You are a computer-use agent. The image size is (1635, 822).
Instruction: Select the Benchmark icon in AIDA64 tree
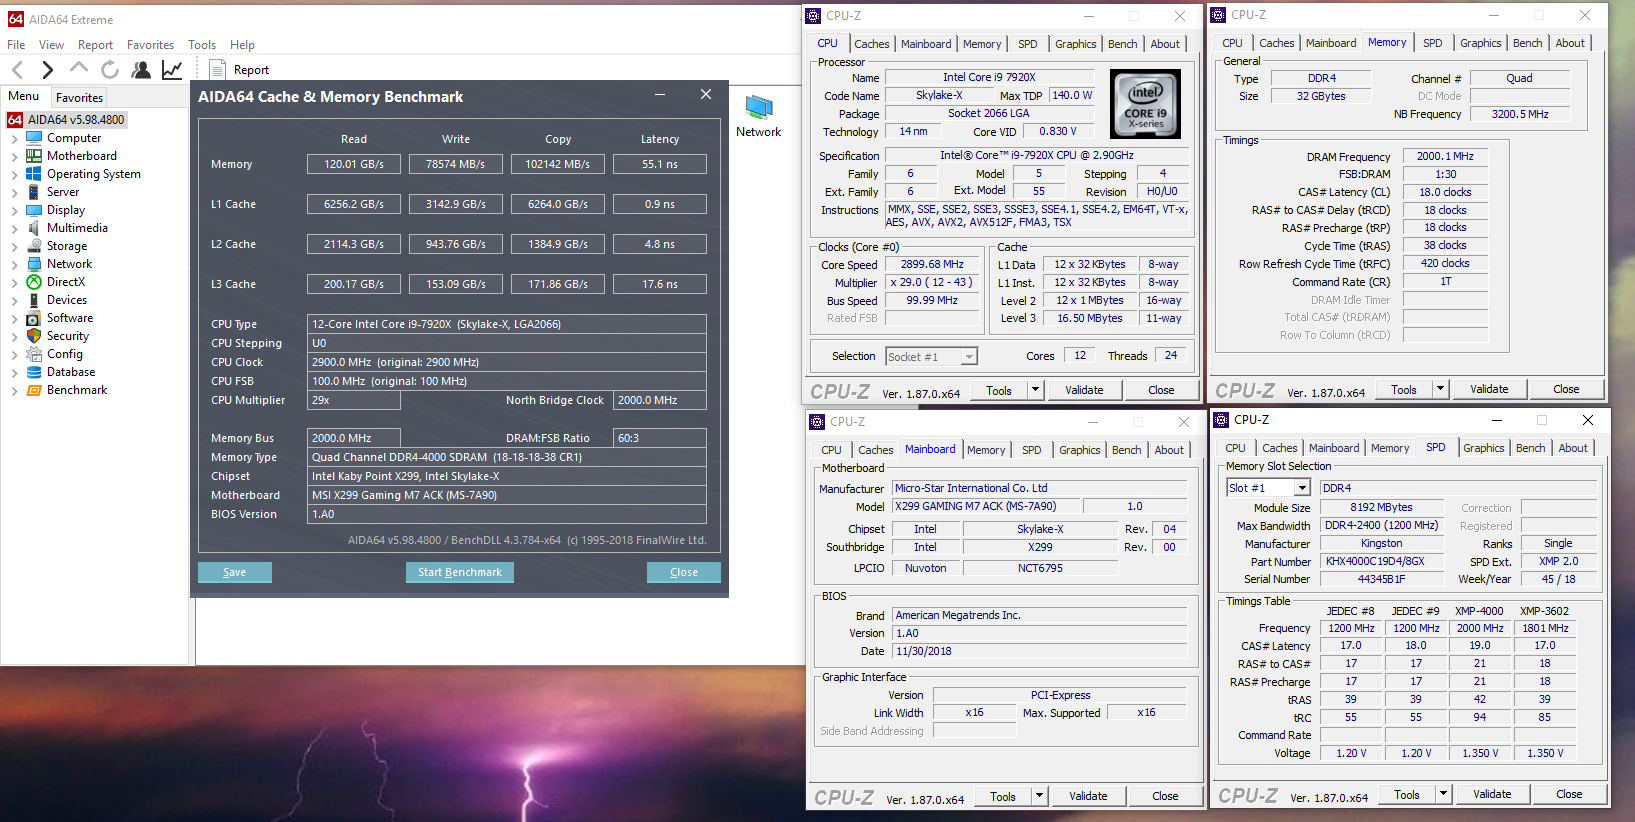34,390
